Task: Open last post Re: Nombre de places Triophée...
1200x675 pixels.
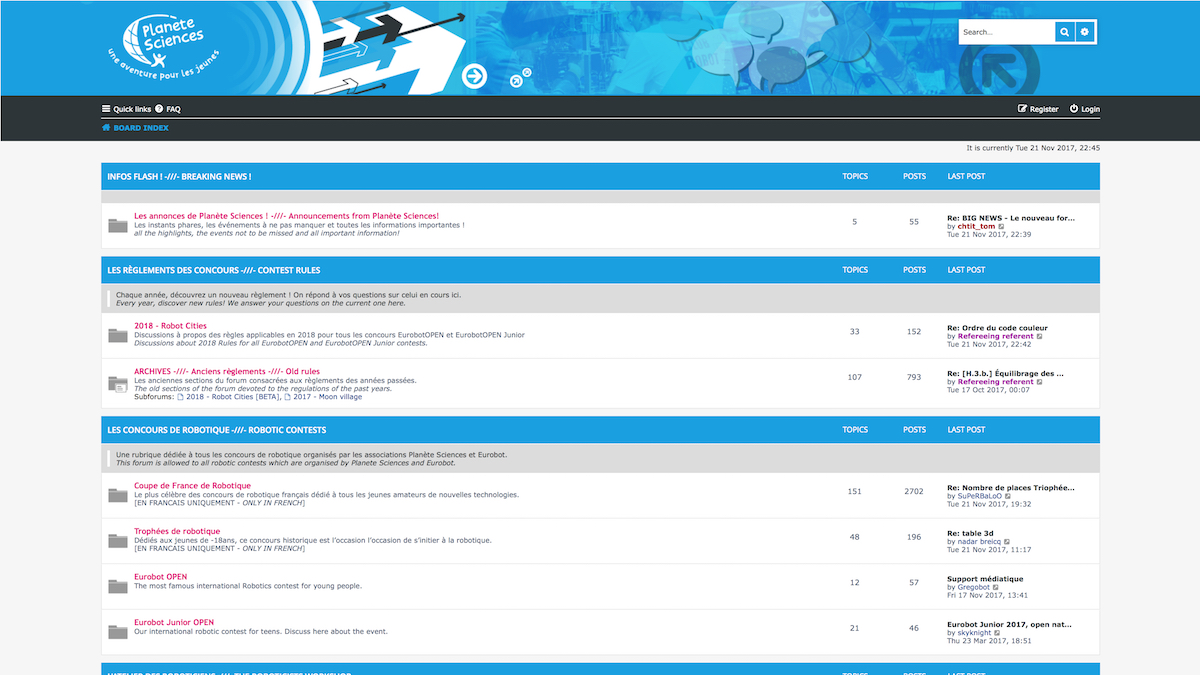Action: (x=1011, y=487)
